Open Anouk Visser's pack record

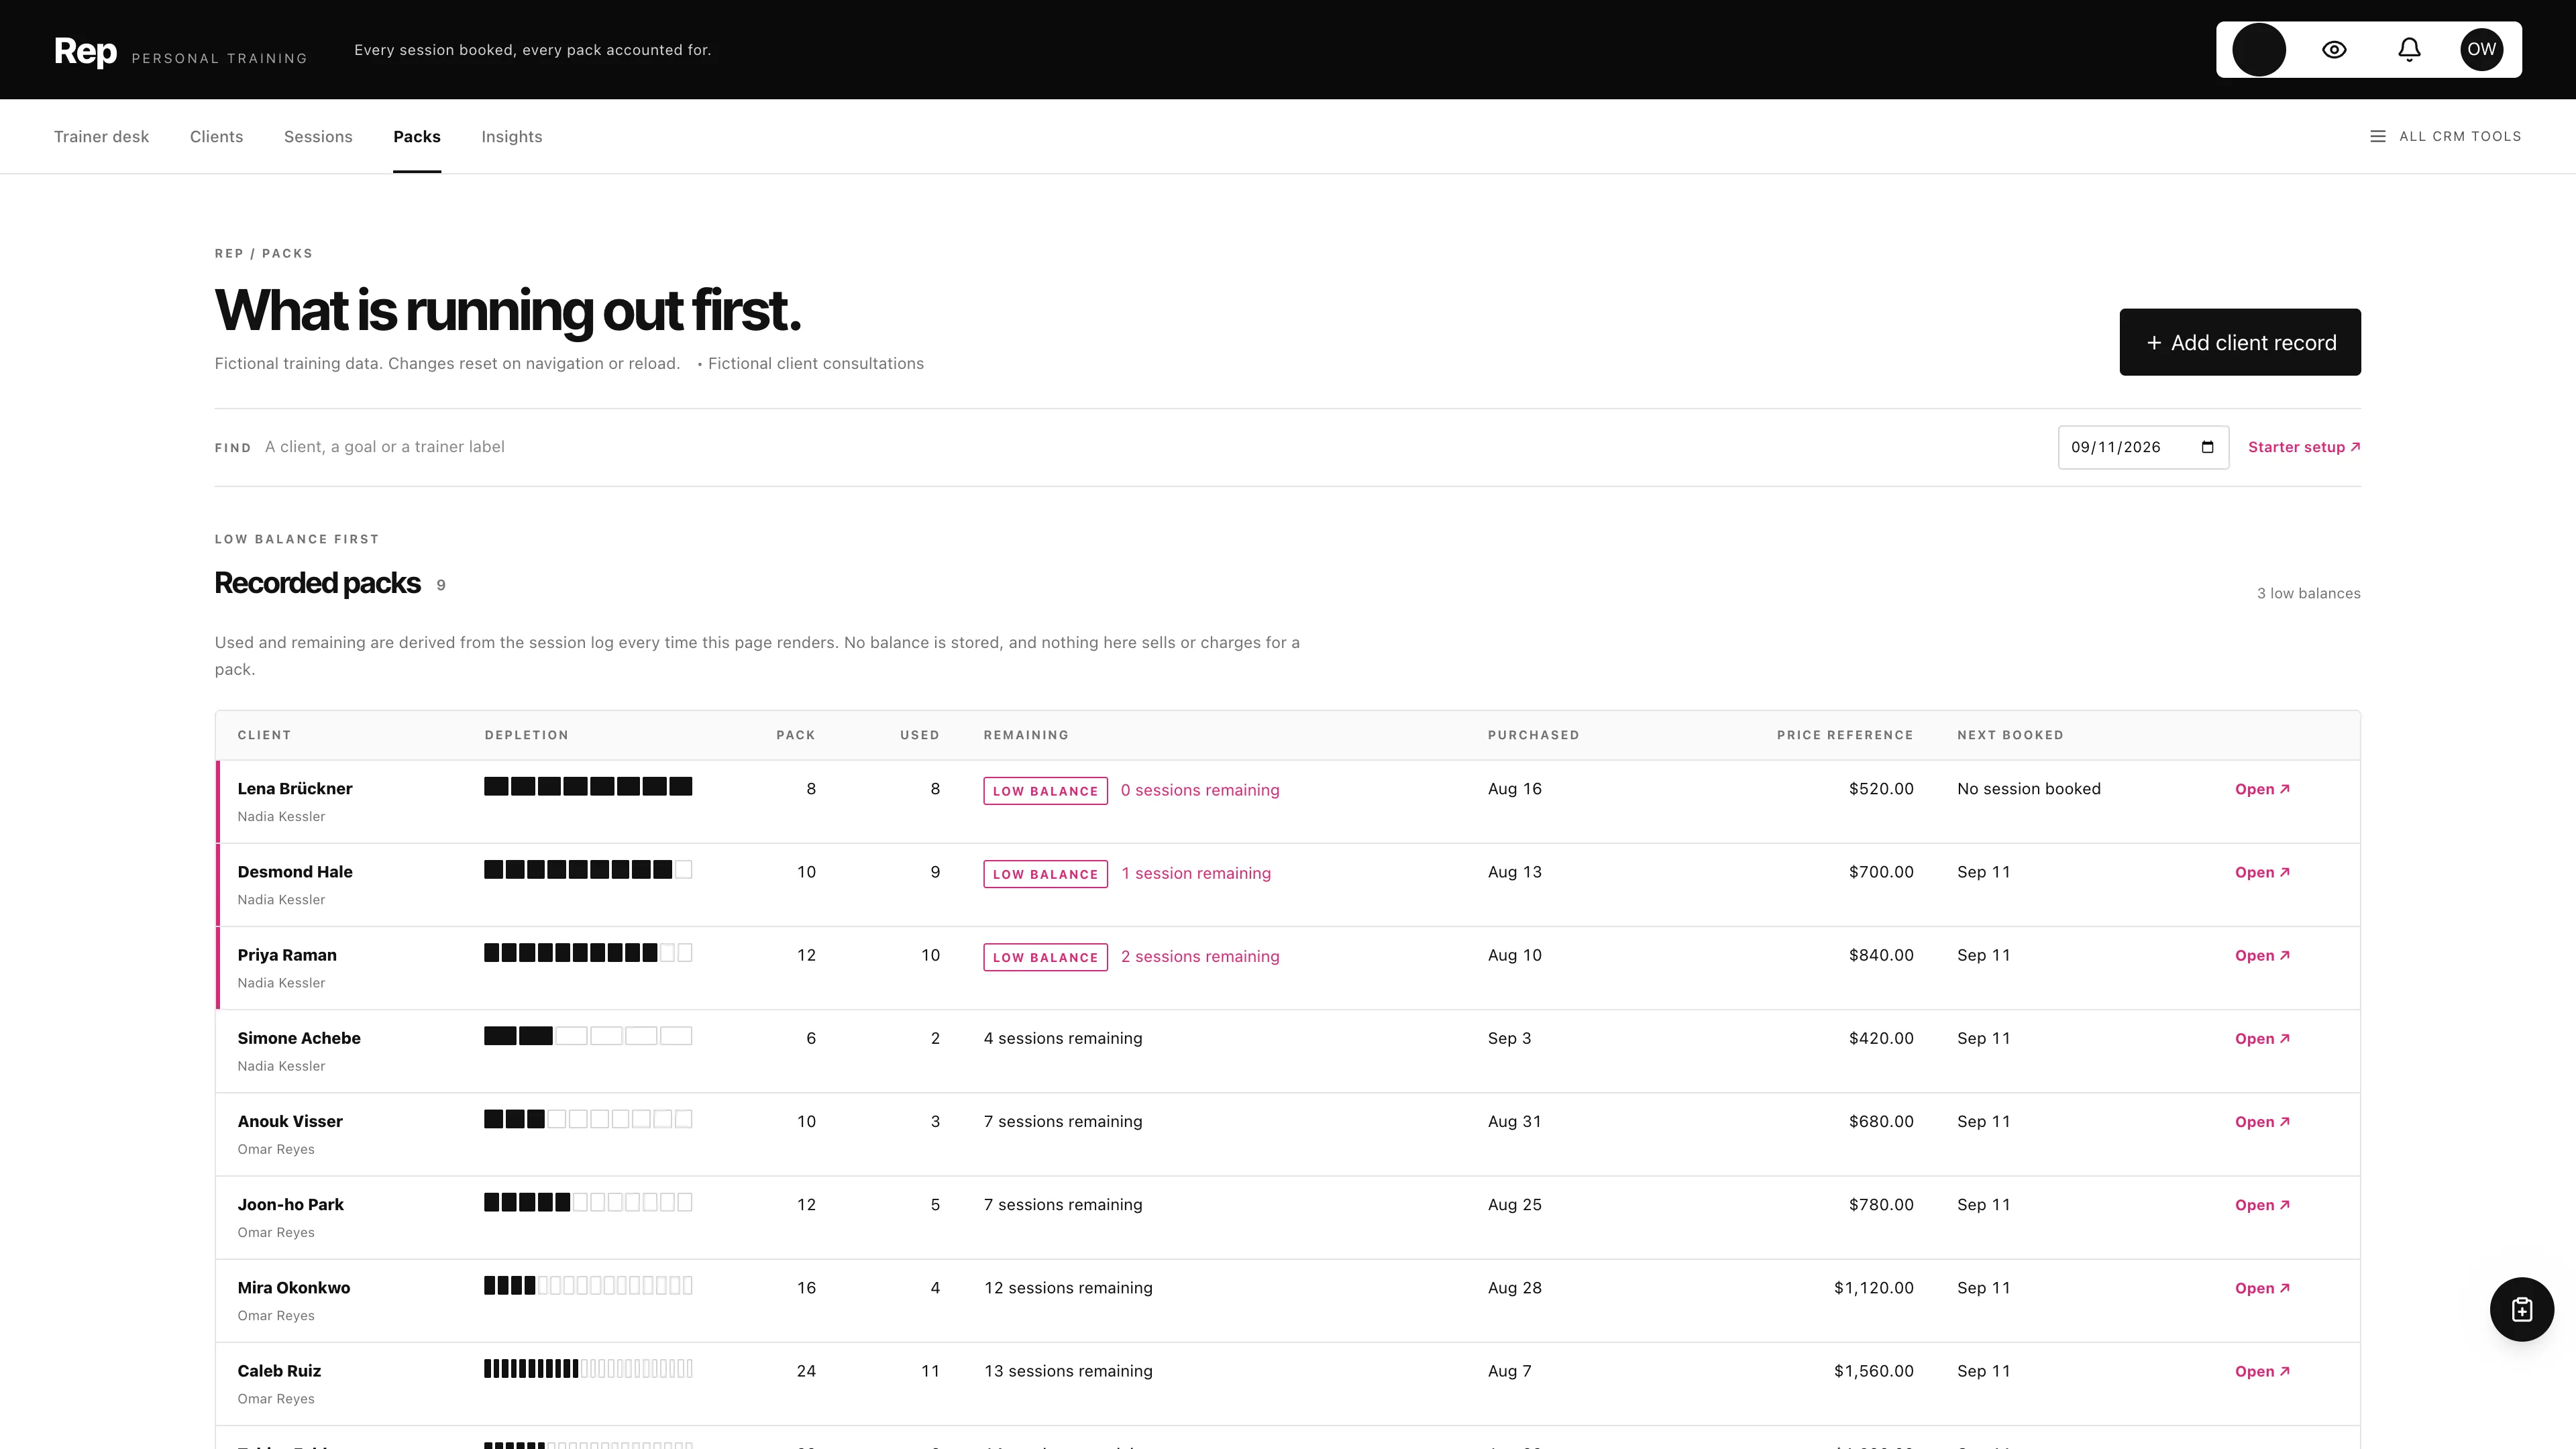click(2262, 1121)
